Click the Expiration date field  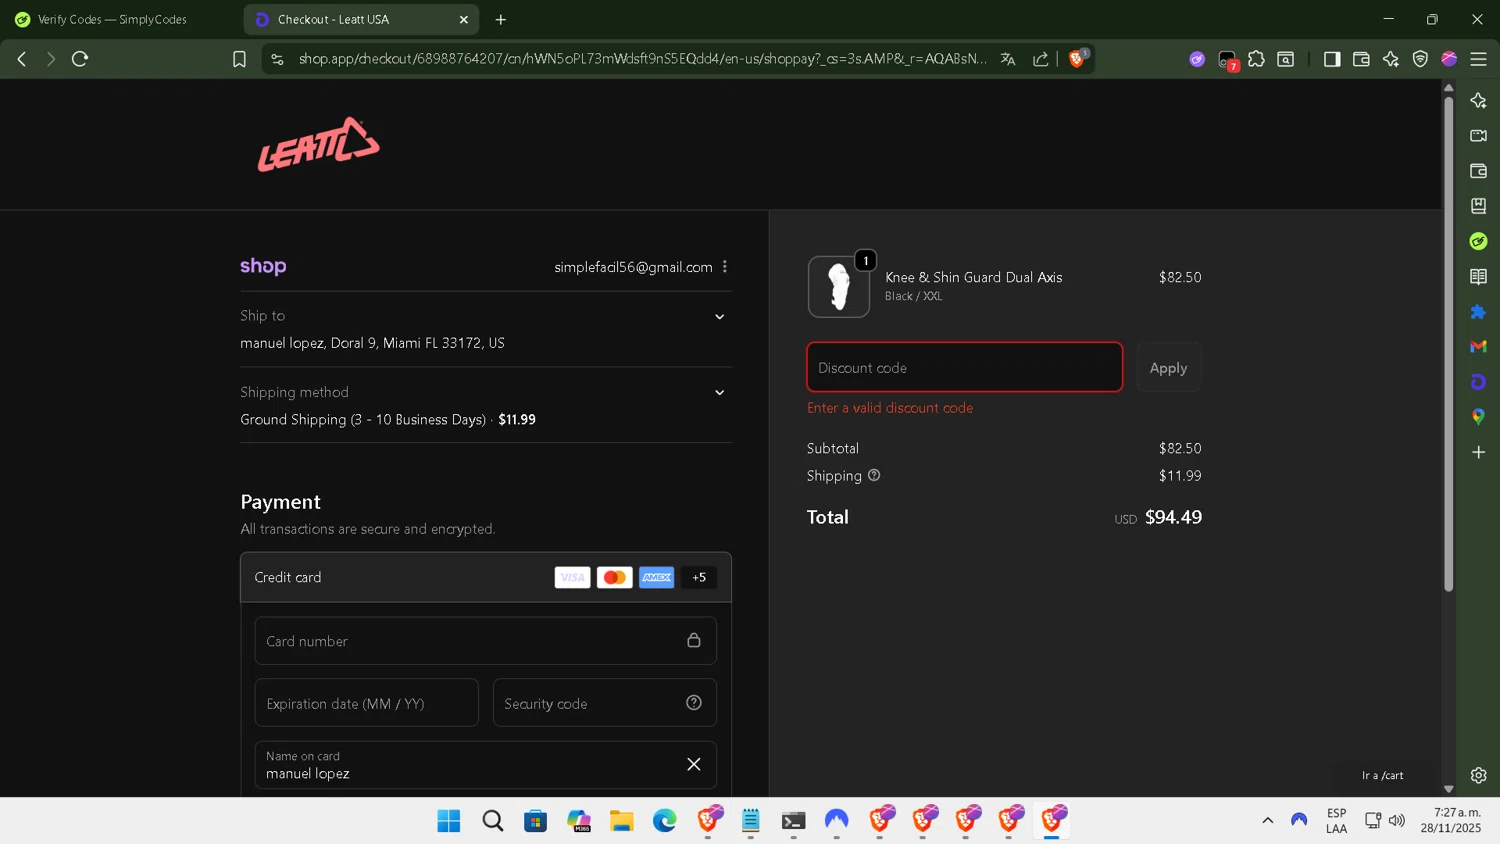pos(366,703)
